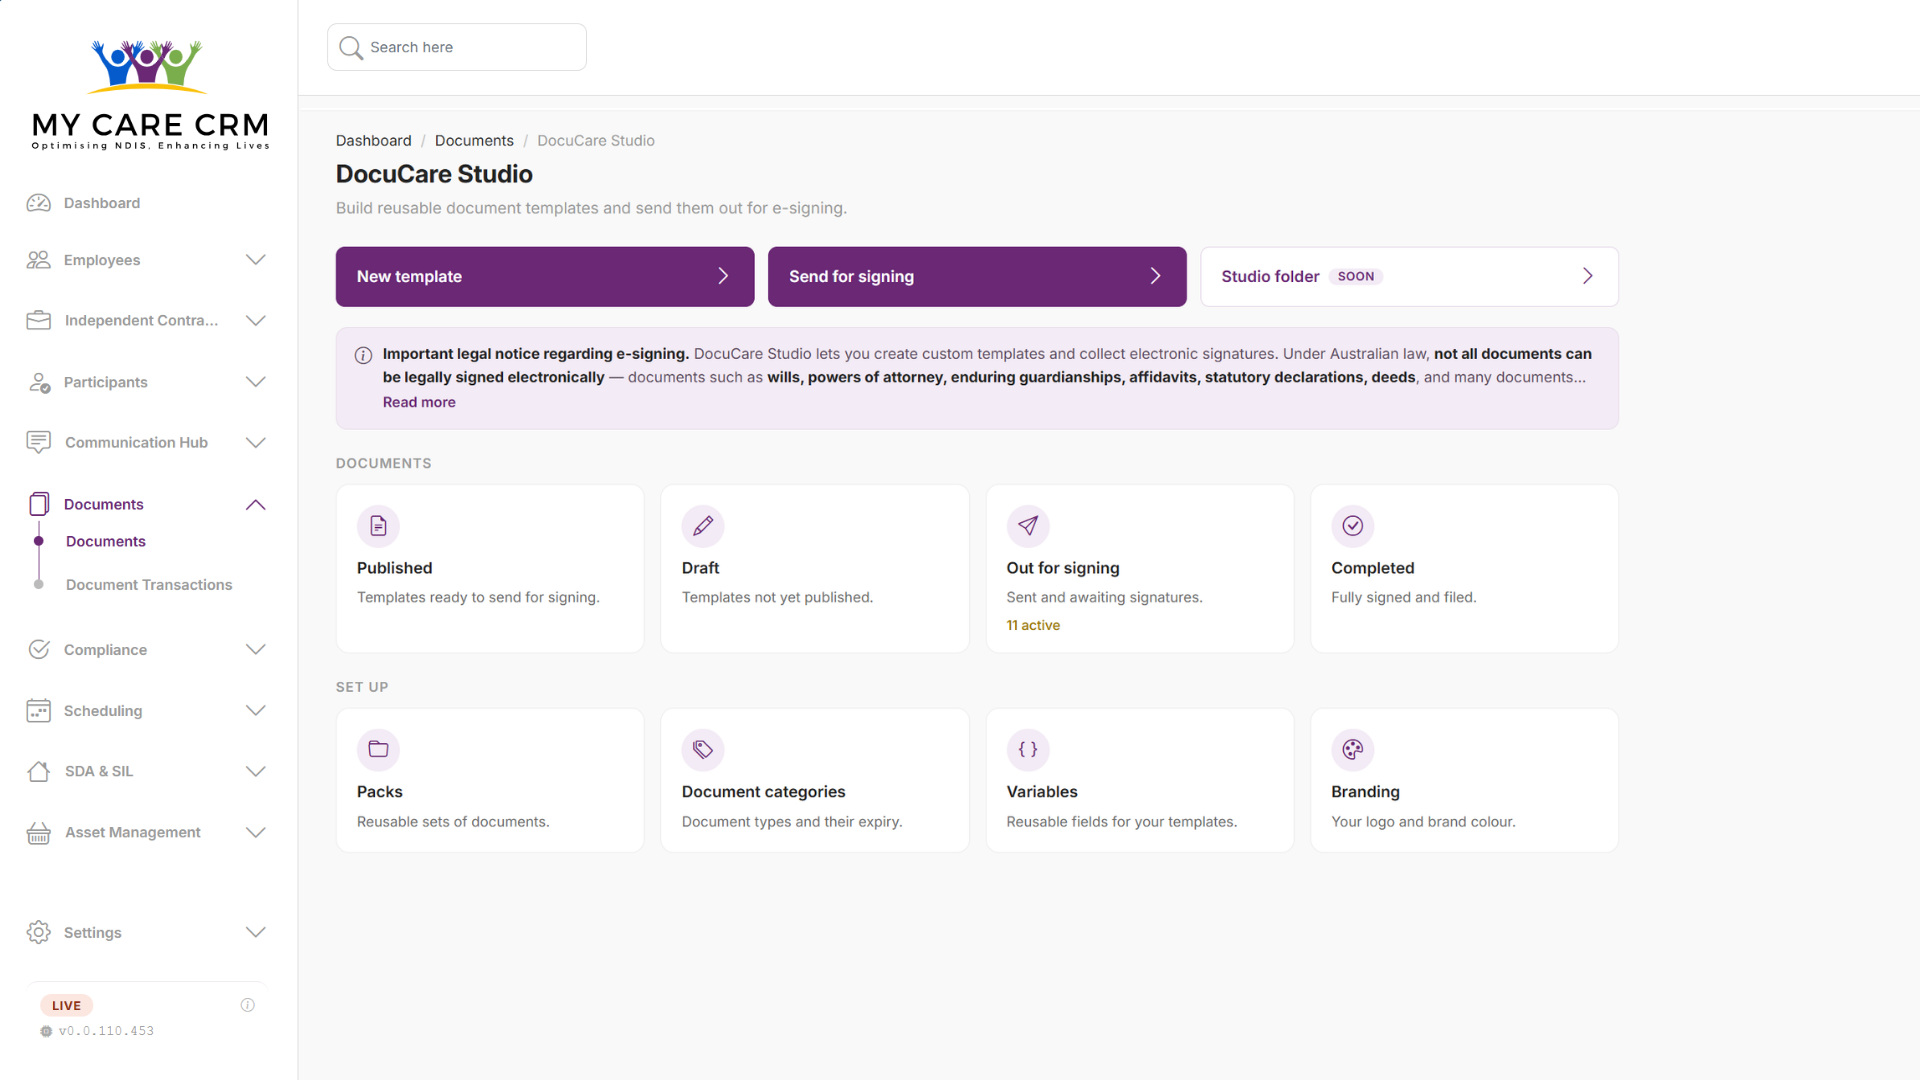The width and height of the screenshot is (1920, 1080).
Task: Expand the Employees menu chevron
Action: coord(256,260)
